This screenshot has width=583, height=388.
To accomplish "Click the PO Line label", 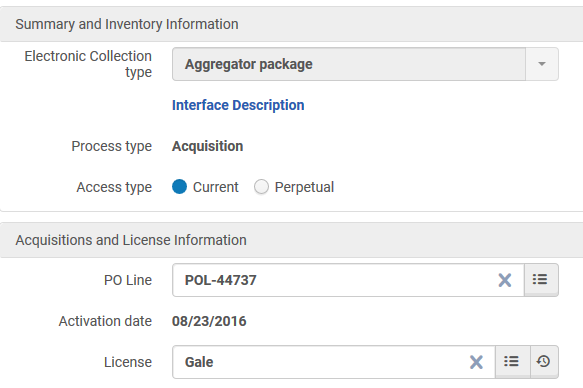I will (128, 280).
